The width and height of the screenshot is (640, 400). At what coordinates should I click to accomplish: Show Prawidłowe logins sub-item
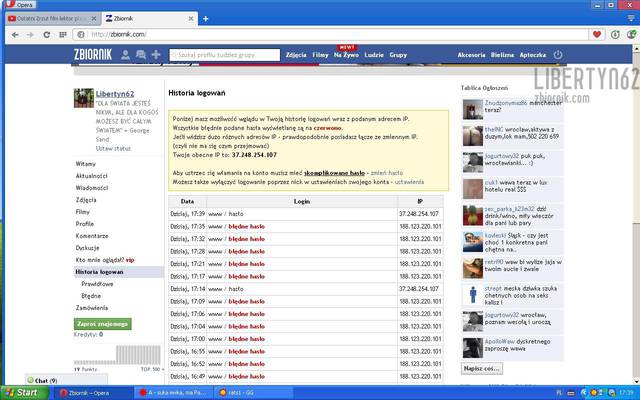pyautogui.click(x=97, y=284)
